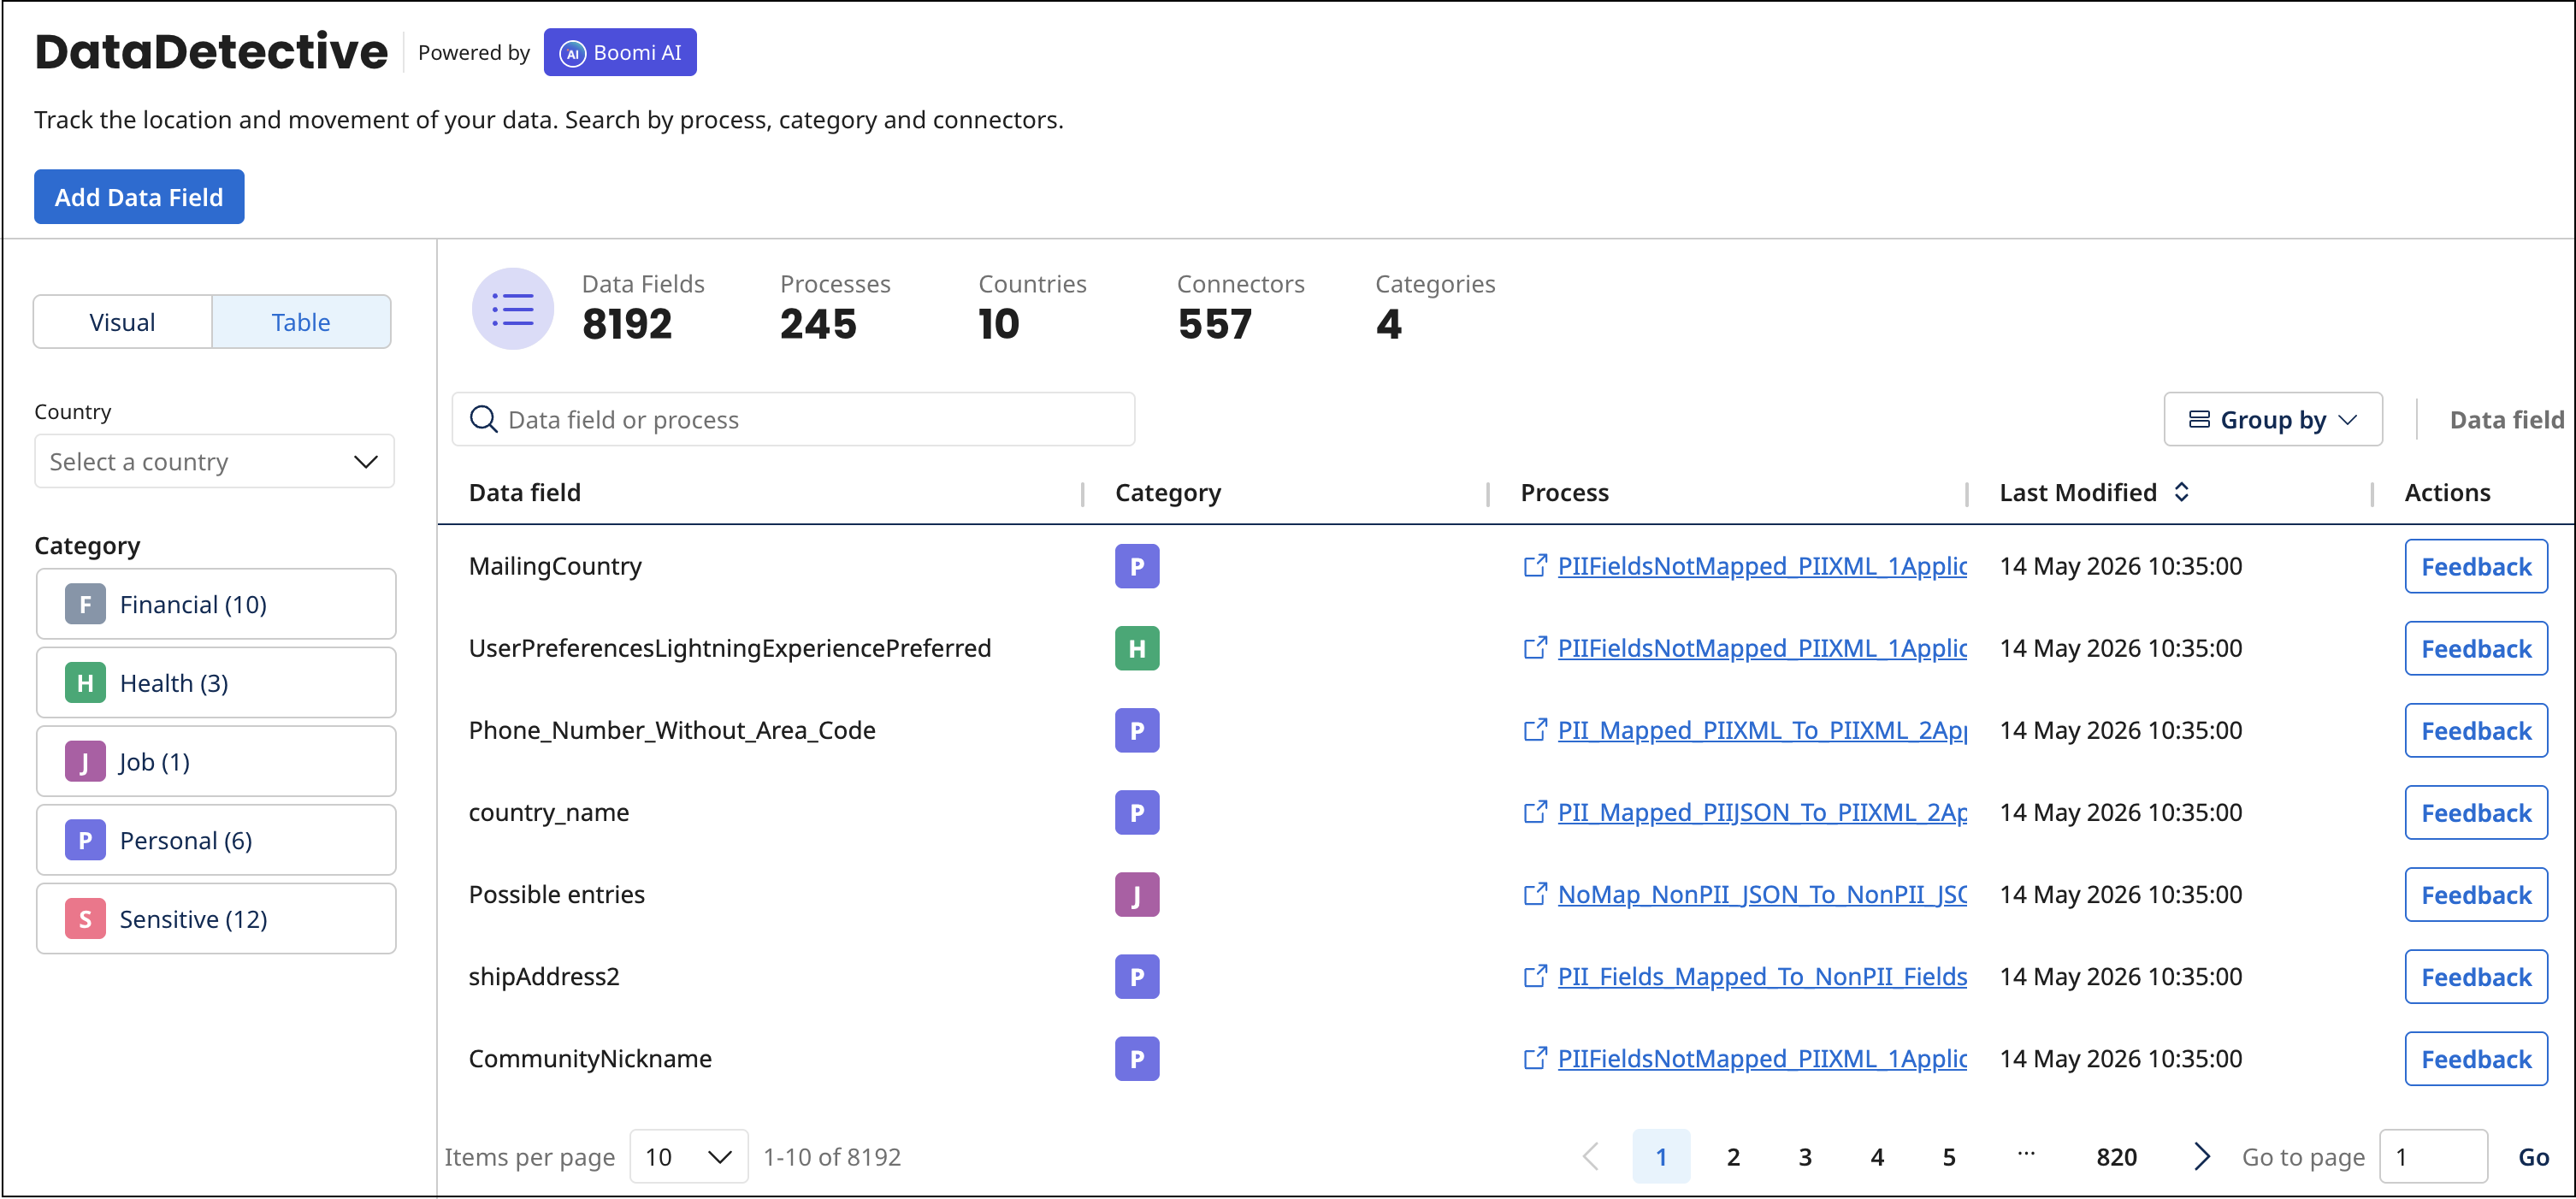
Task: Click the MailingCountry data field cell
Action: coord(555,566)
